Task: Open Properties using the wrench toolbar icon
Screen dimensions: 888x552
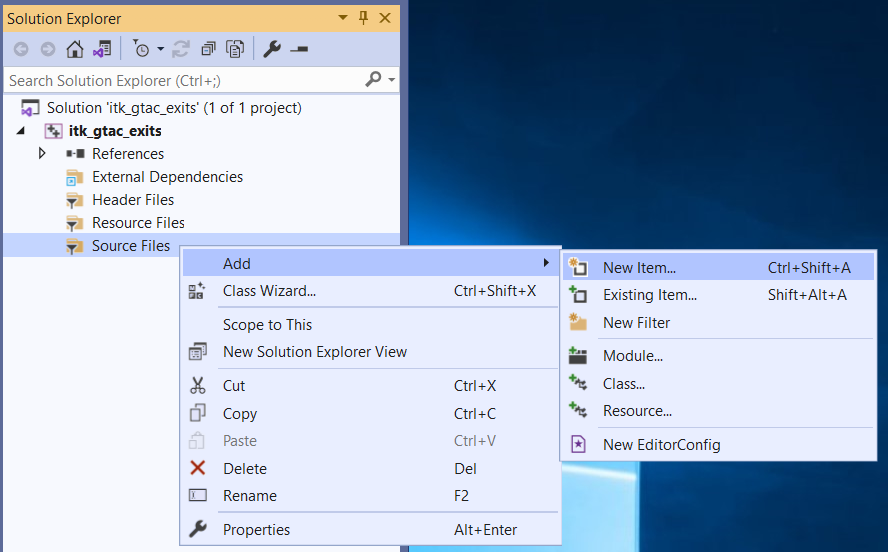Action: point(271,49)
